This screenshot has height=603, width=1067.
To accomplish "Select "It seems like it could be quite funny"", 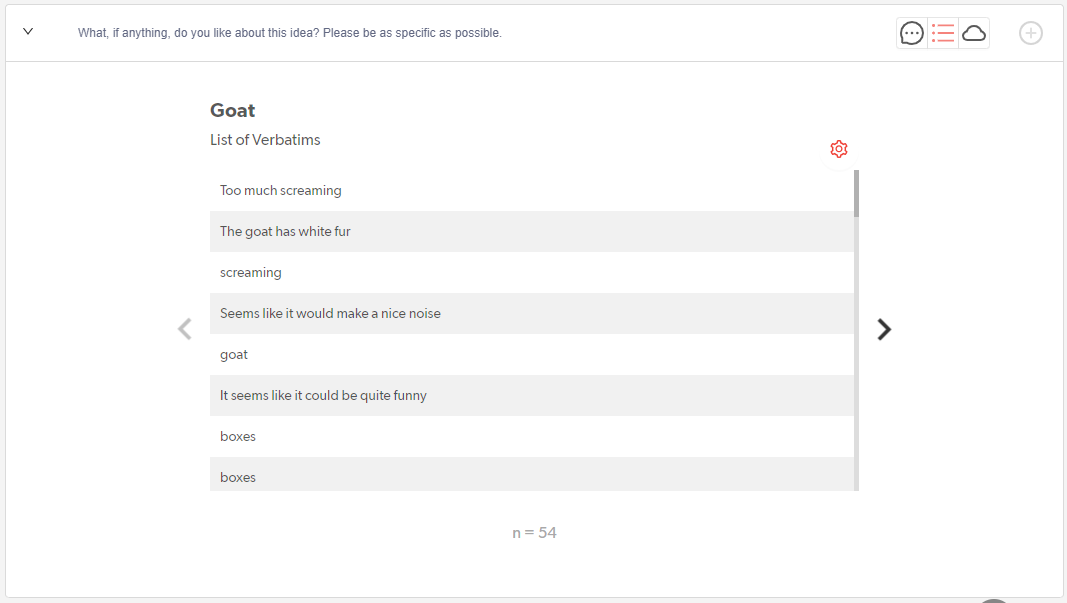I will click(x=323, y=395).
